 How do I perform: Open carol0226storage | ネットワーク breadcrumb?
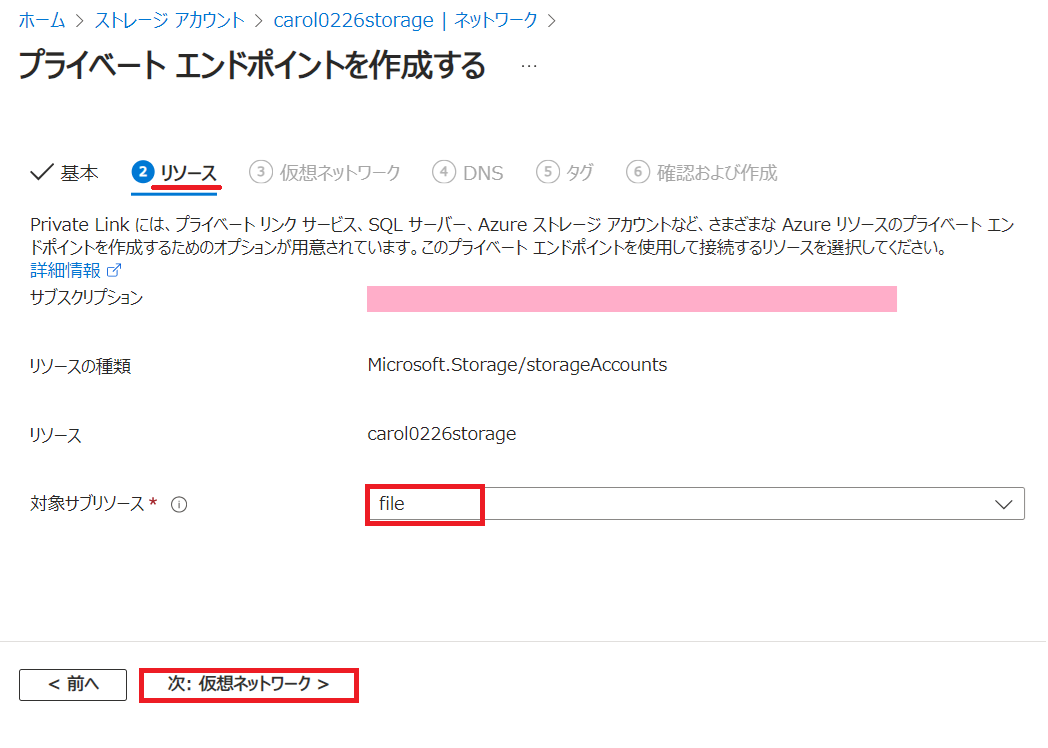406,21
